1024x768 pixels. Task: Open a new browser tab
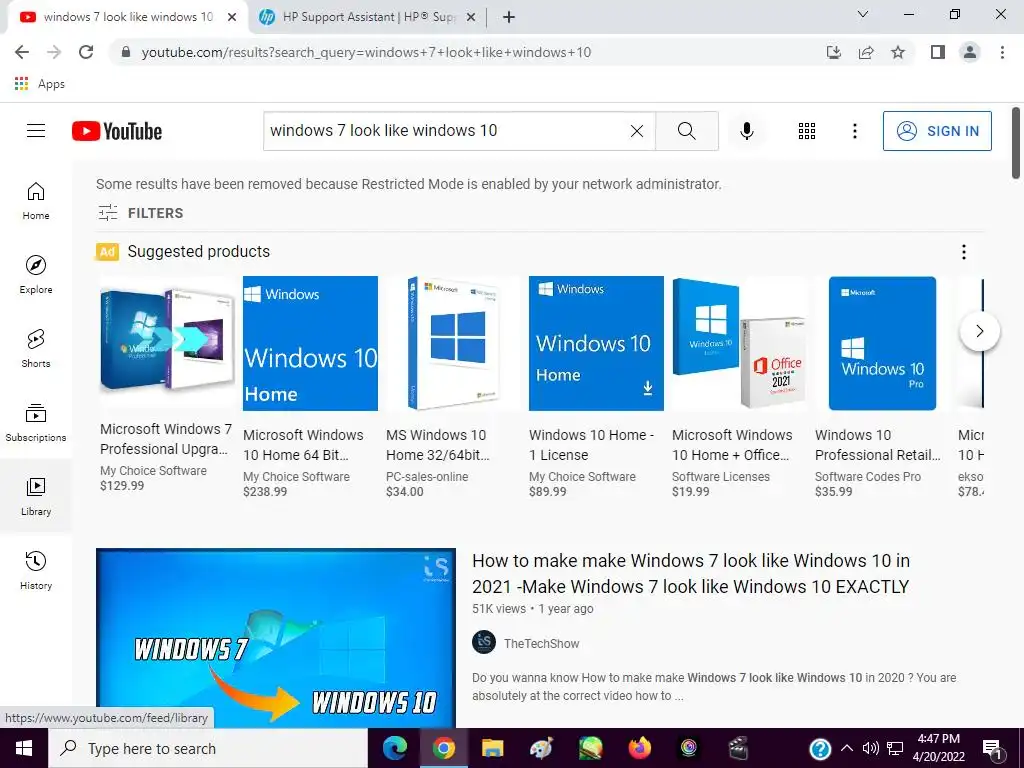(509, 17)
